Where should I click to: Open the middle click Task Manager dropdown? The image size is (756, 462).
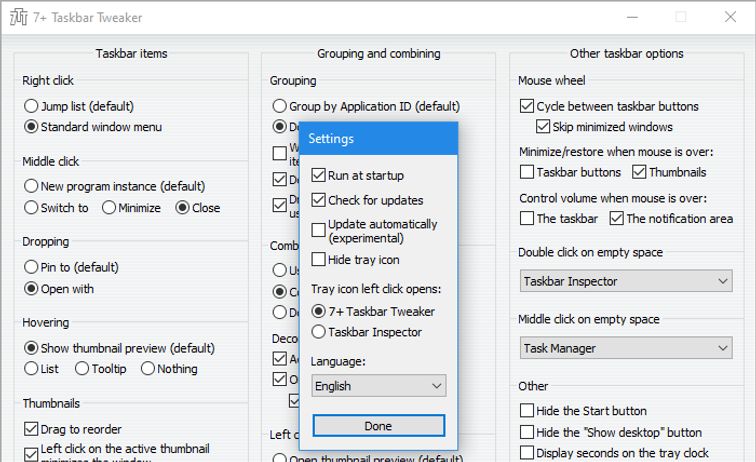626,349
